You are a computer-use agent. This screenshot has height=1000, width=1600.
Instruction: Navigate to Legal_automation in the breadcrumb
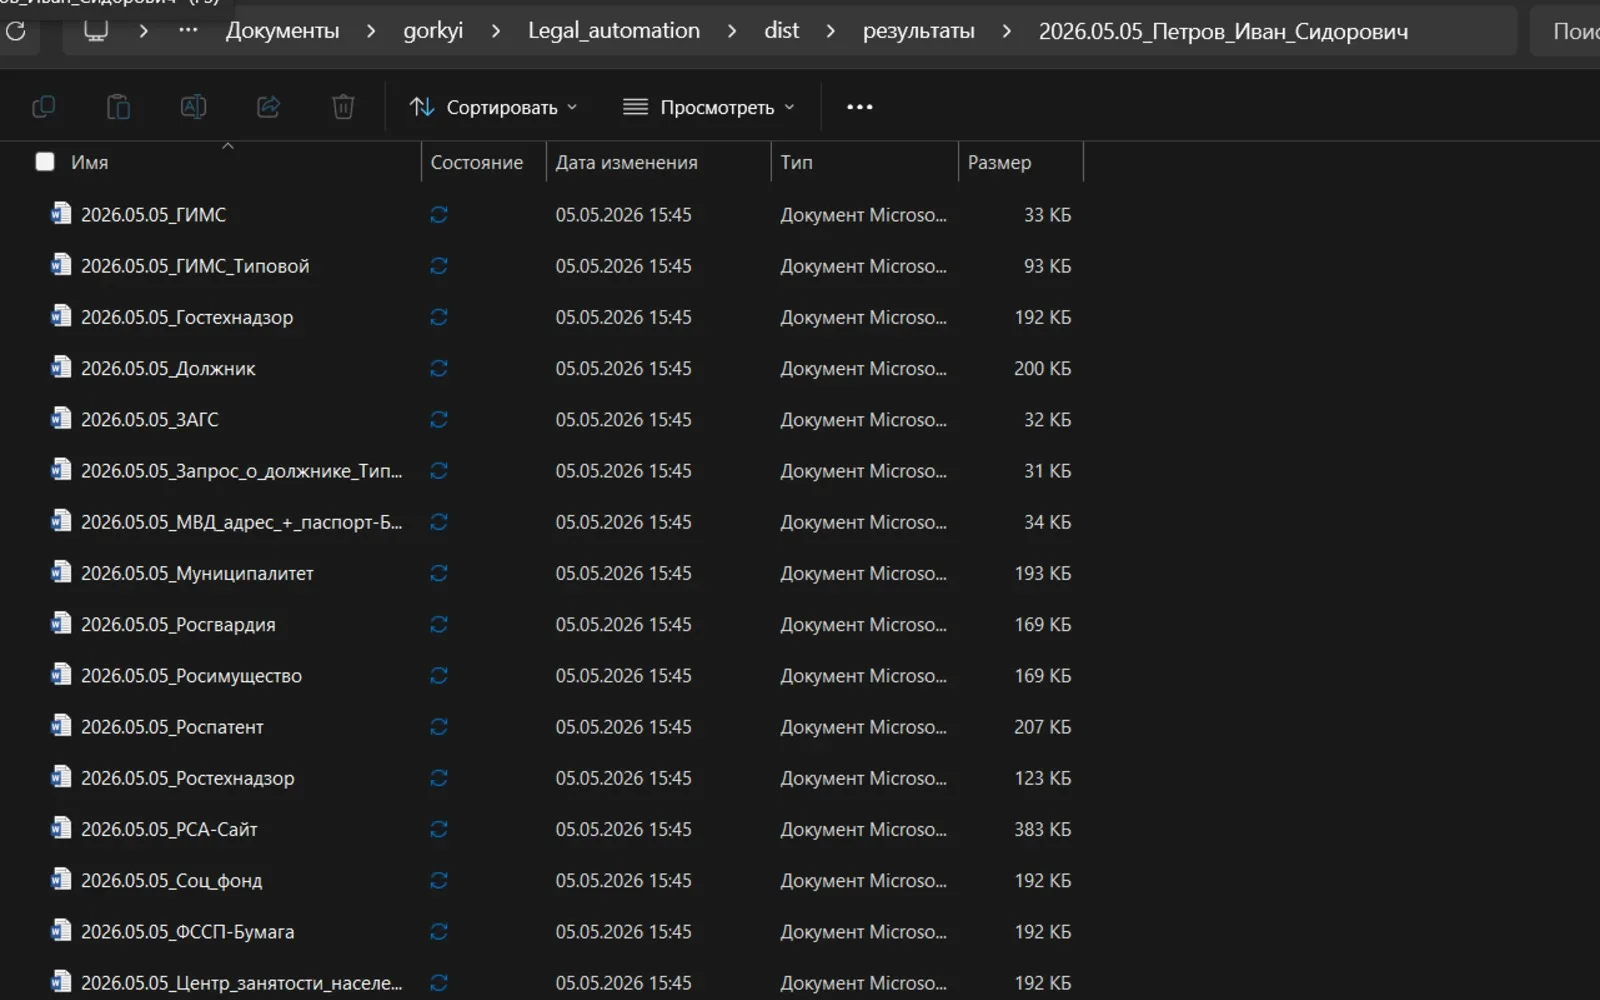point(614,31)
